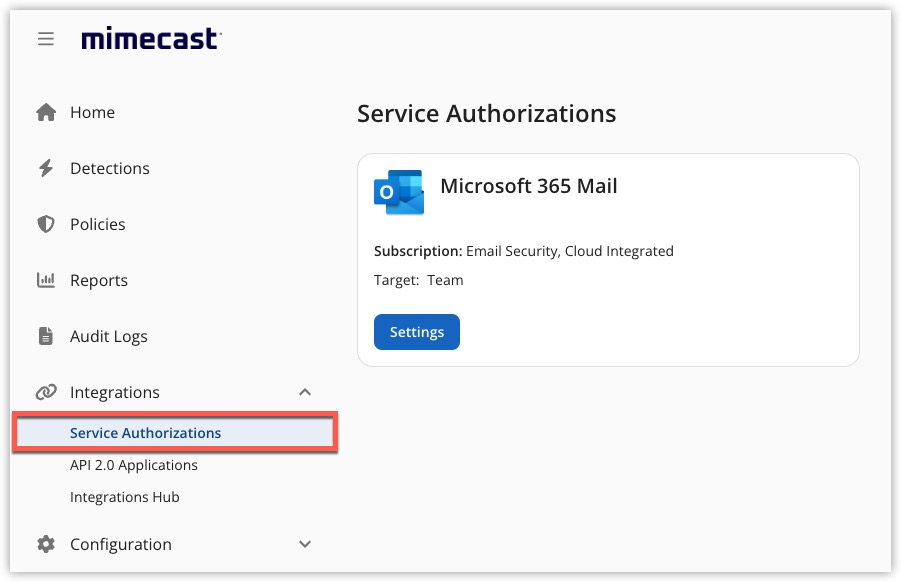Select the Reports bar chart icon
Screen dimensions: 901x582
[46, 281]
